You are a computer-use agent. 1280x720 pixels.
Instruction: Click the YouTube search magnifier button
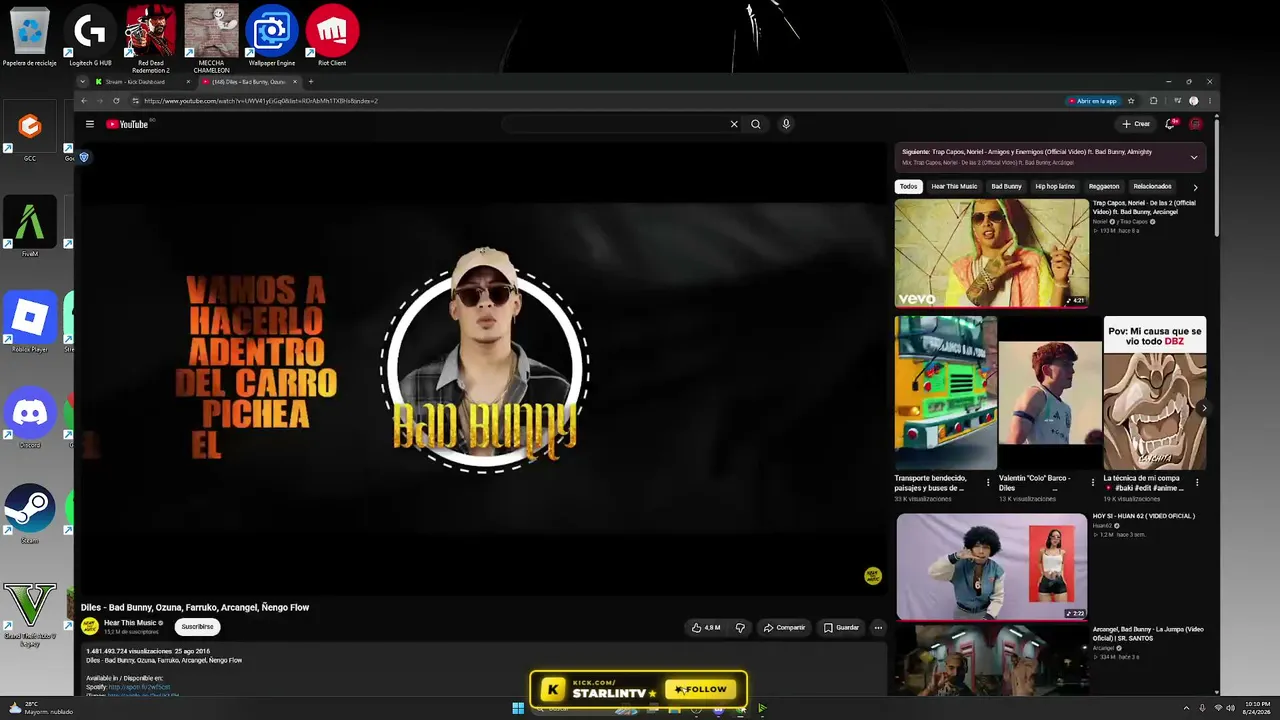tap(756, 124)
